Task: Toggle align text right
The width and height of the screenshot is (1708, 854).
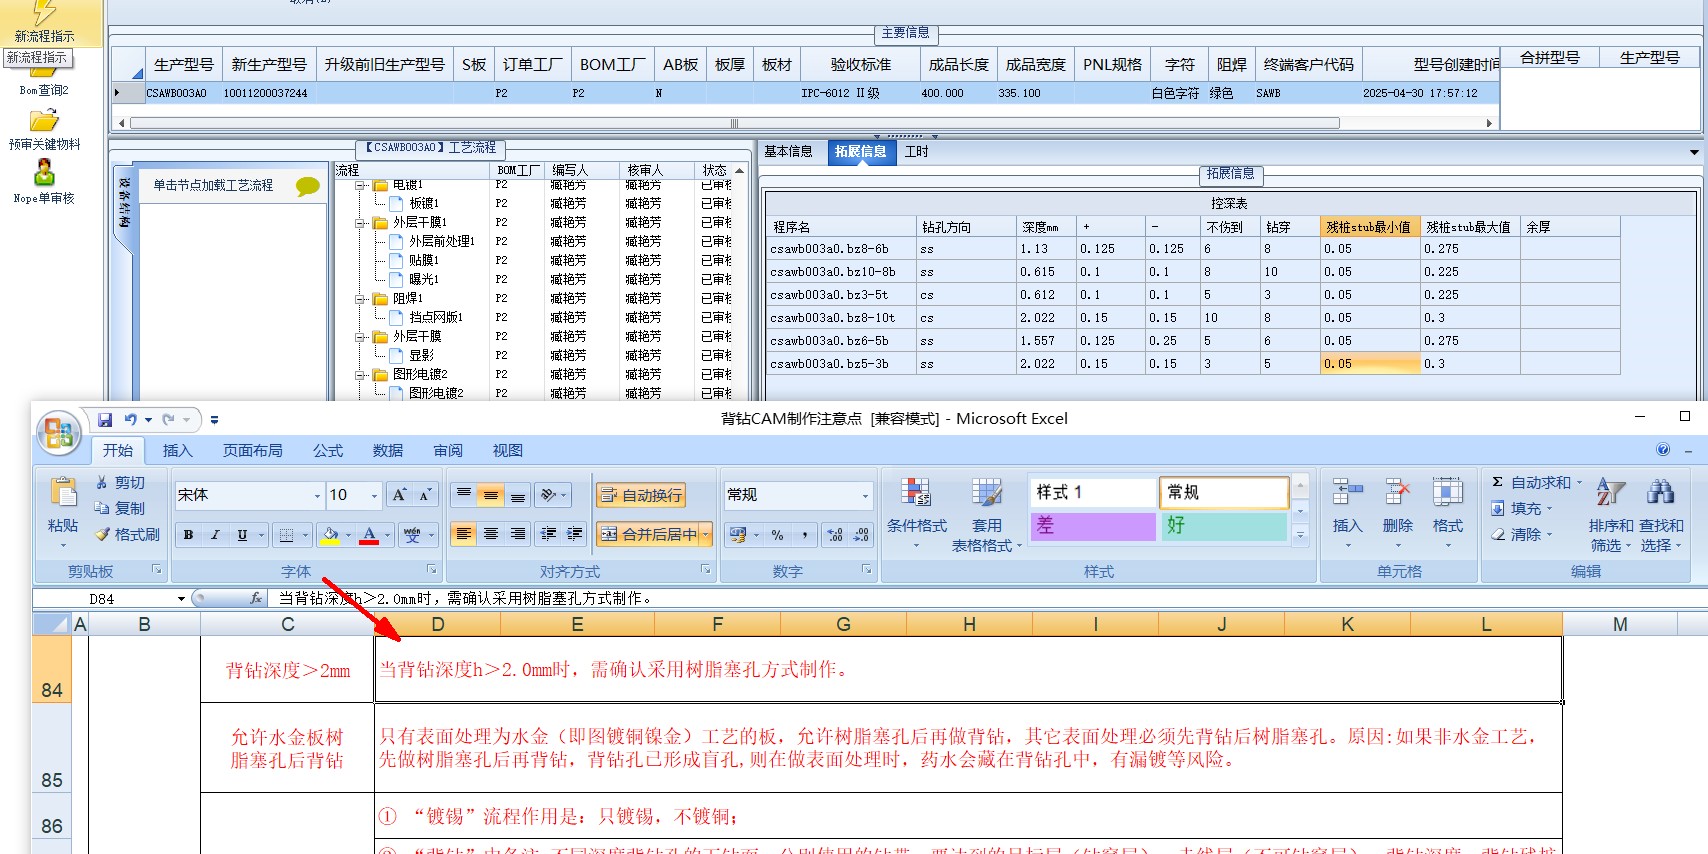Action: 517,534
